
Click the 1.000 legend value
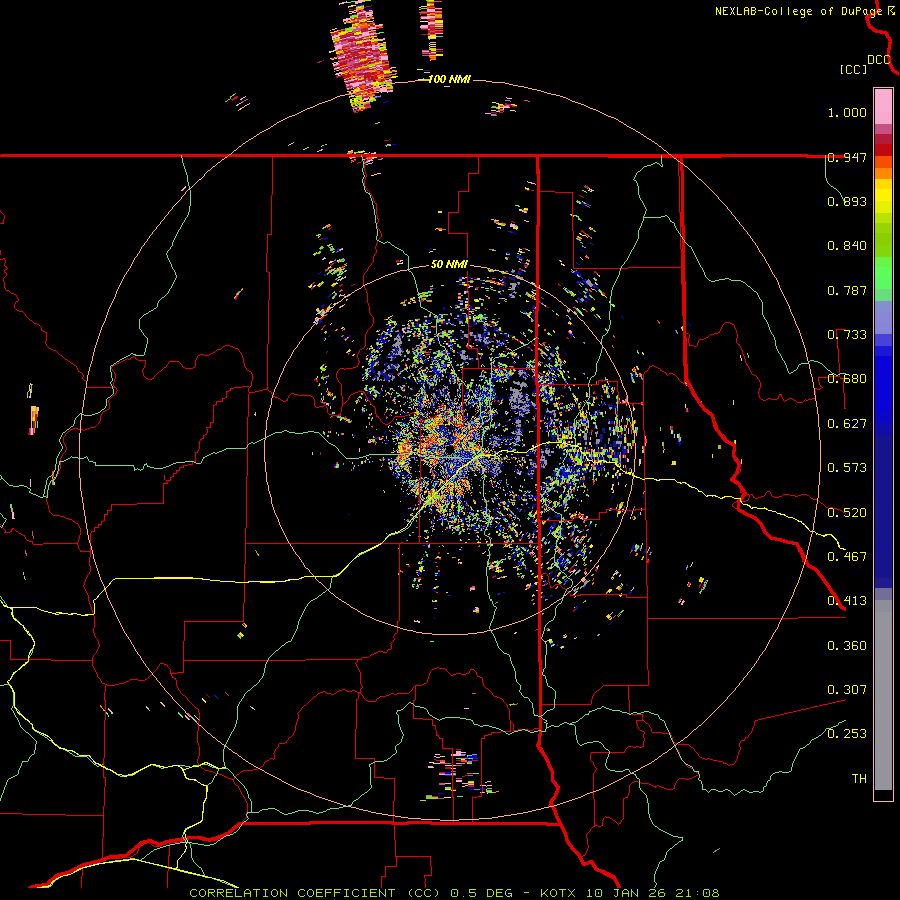847,112
